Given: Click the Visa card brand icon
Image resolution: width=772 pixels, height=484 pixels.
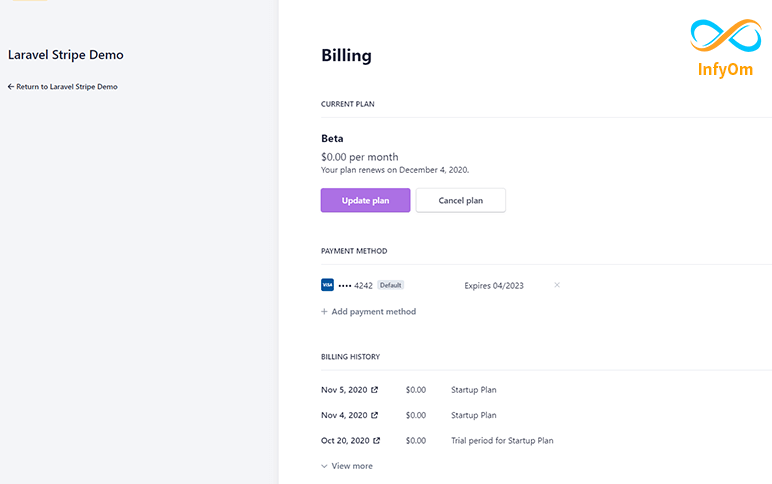Looking at the screenshot, I should coord(327,285).
